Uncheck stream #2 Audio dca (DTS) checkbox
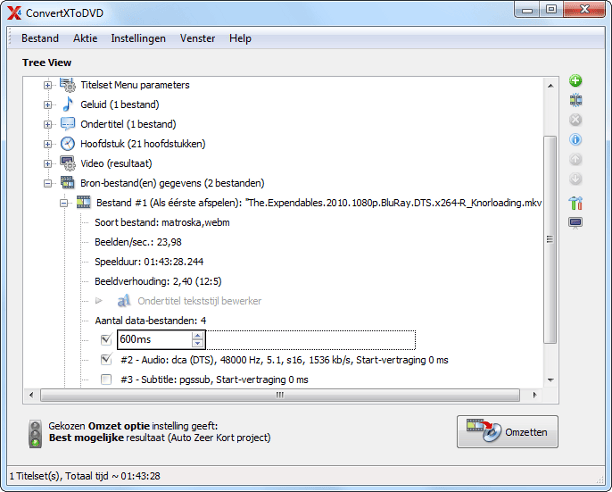Screen dimensions: 612x492 (106, 359)
